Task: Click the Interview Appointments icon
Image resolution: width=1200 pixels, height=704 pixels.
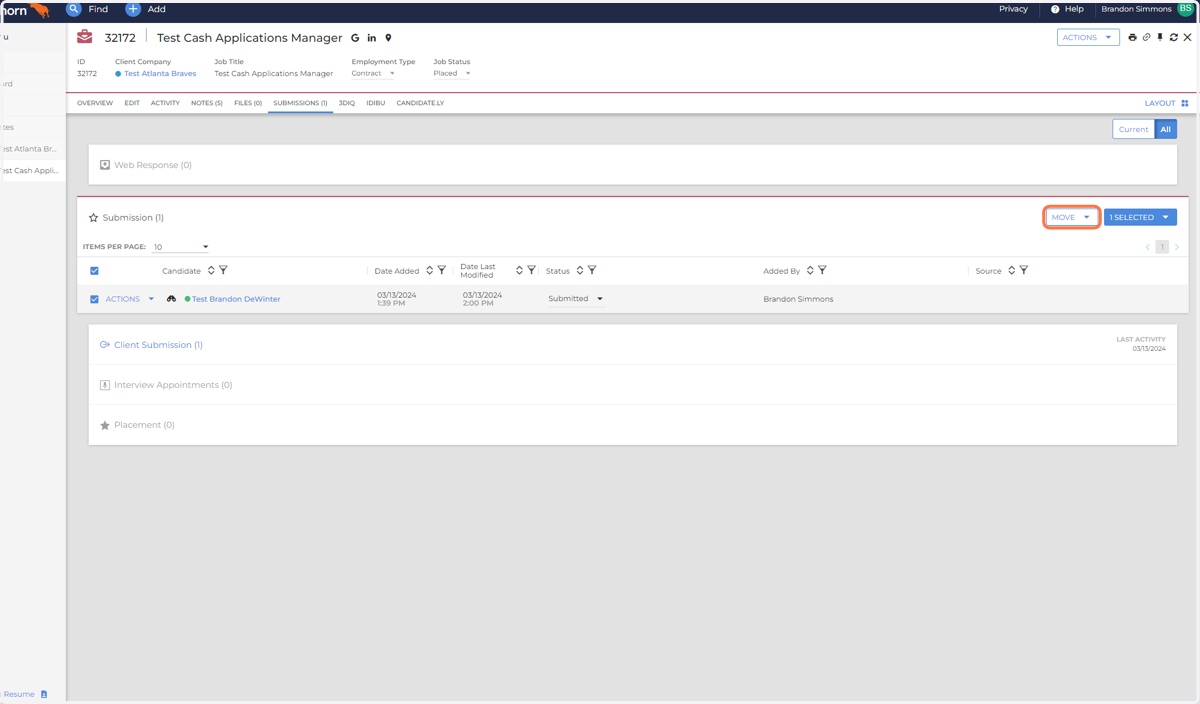Action: 105,385
